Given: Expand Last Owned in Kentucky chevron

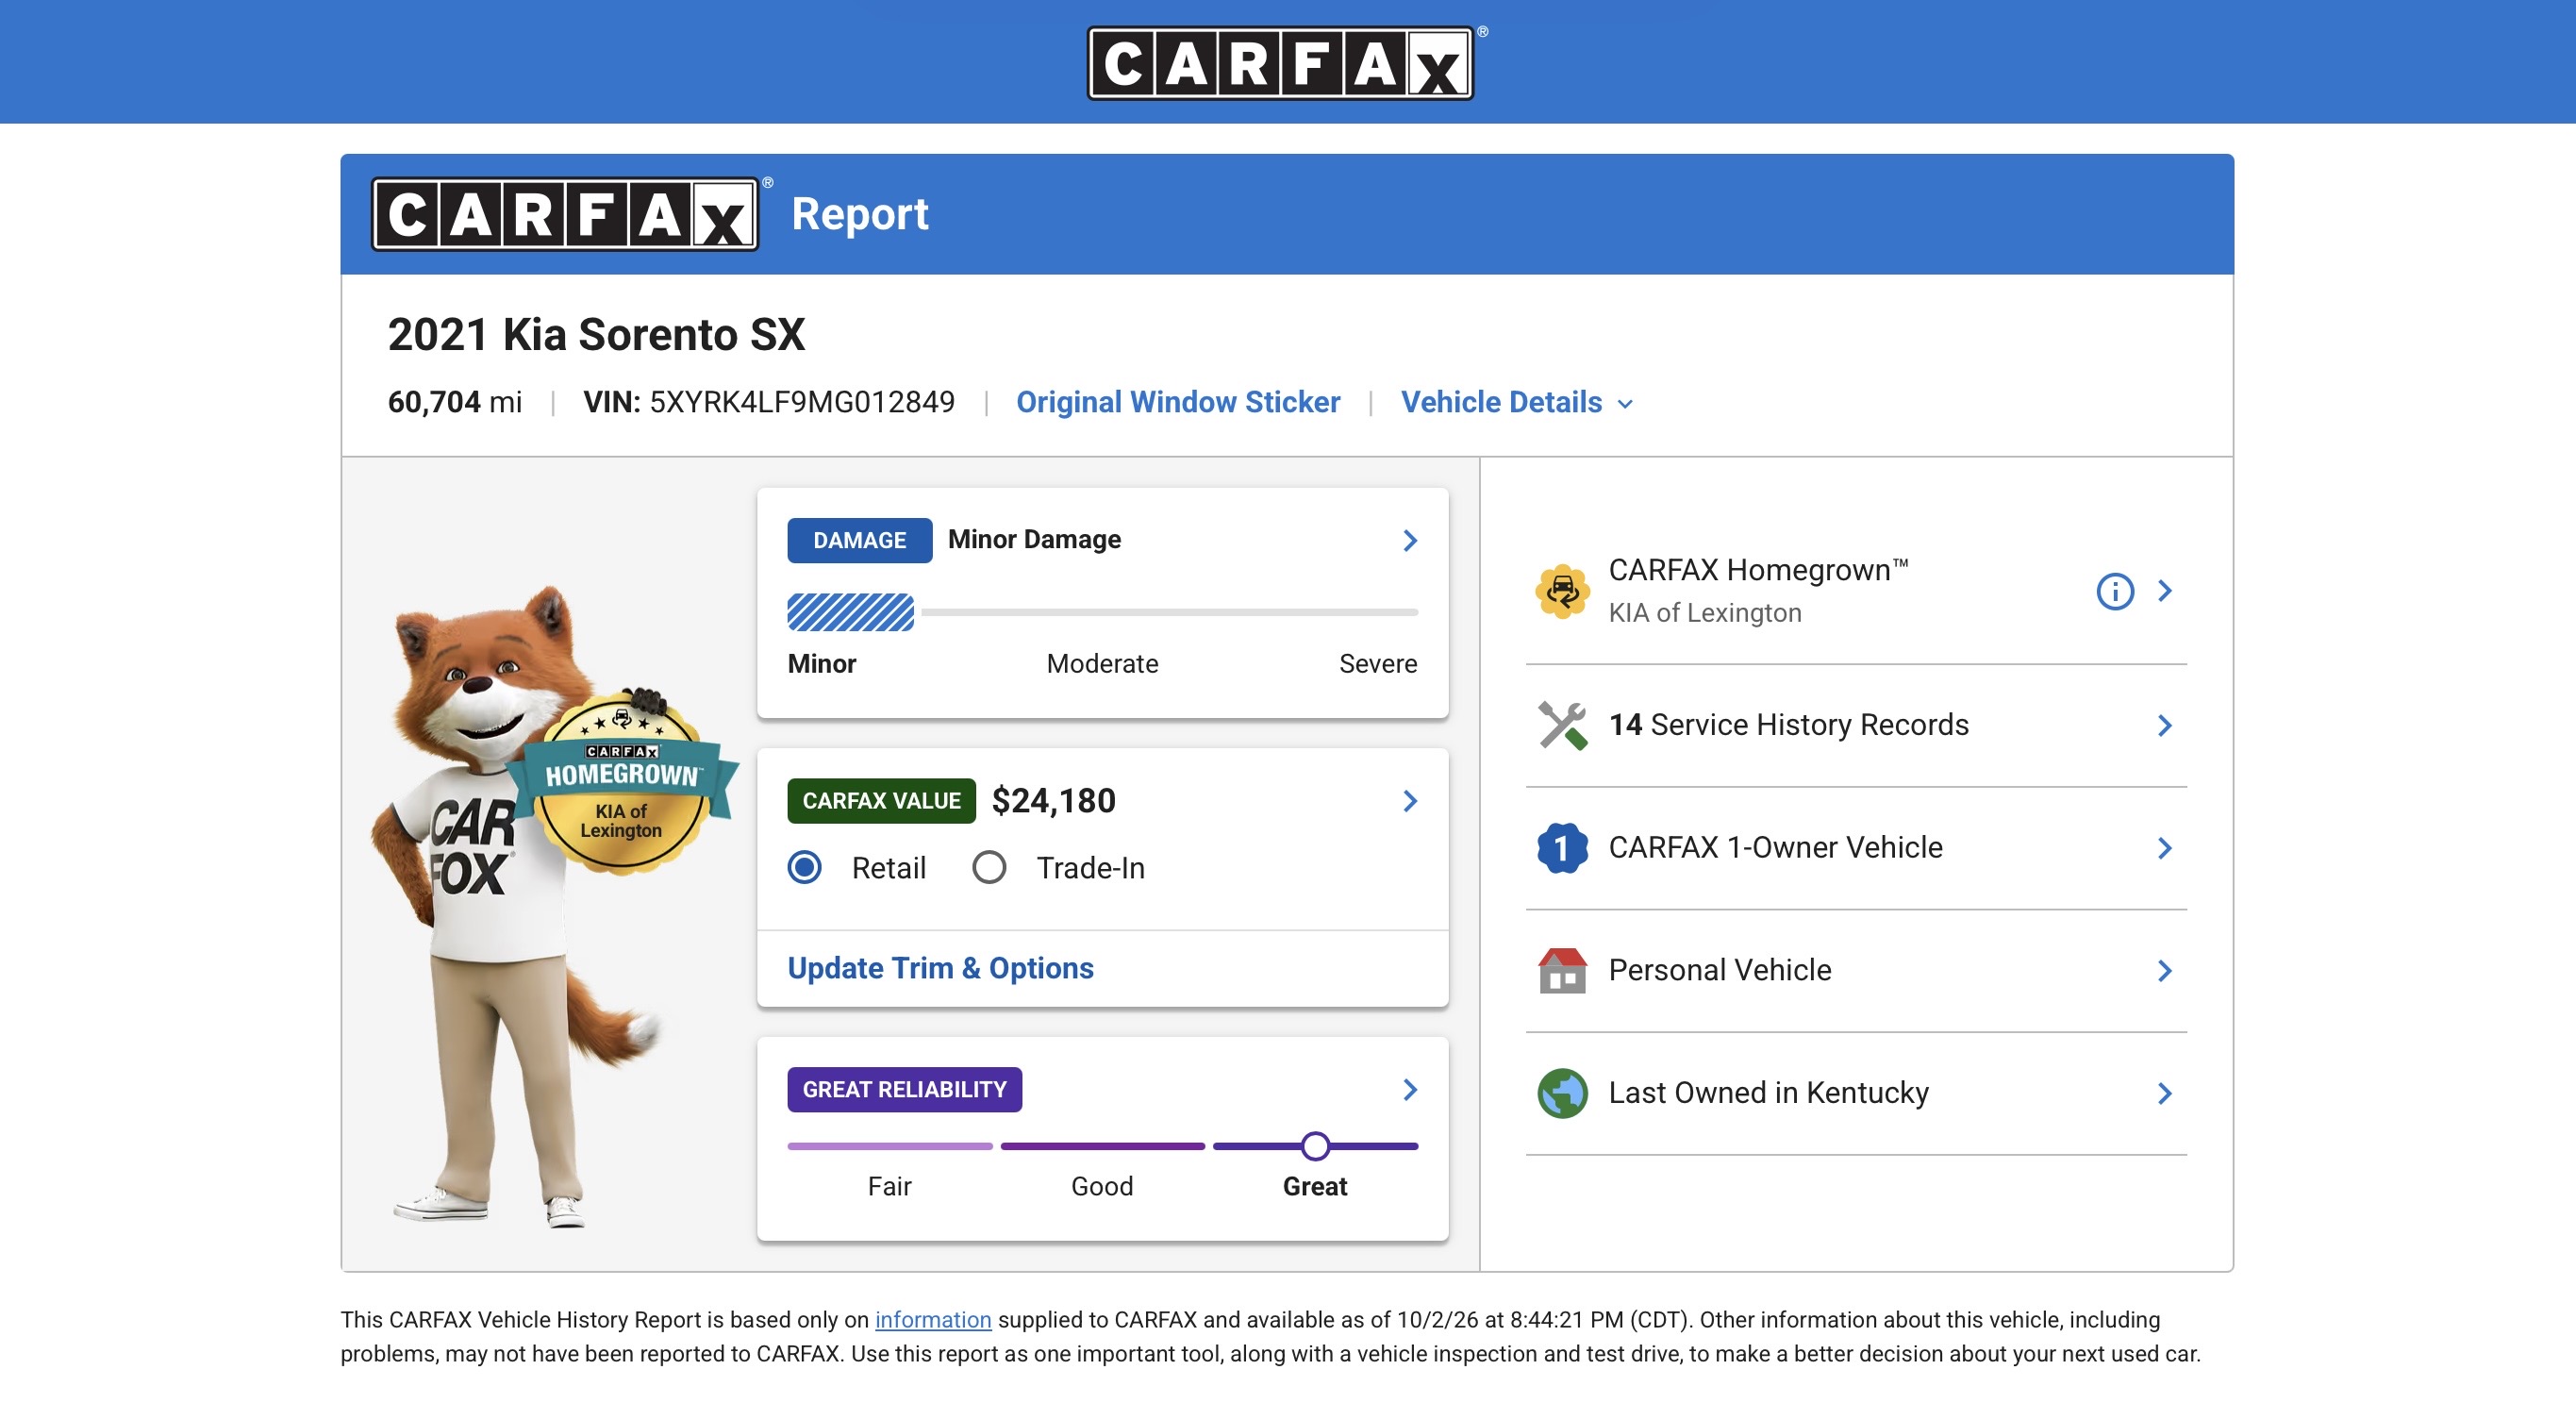Looking at the screenshot, I should pos(2165,1093).
